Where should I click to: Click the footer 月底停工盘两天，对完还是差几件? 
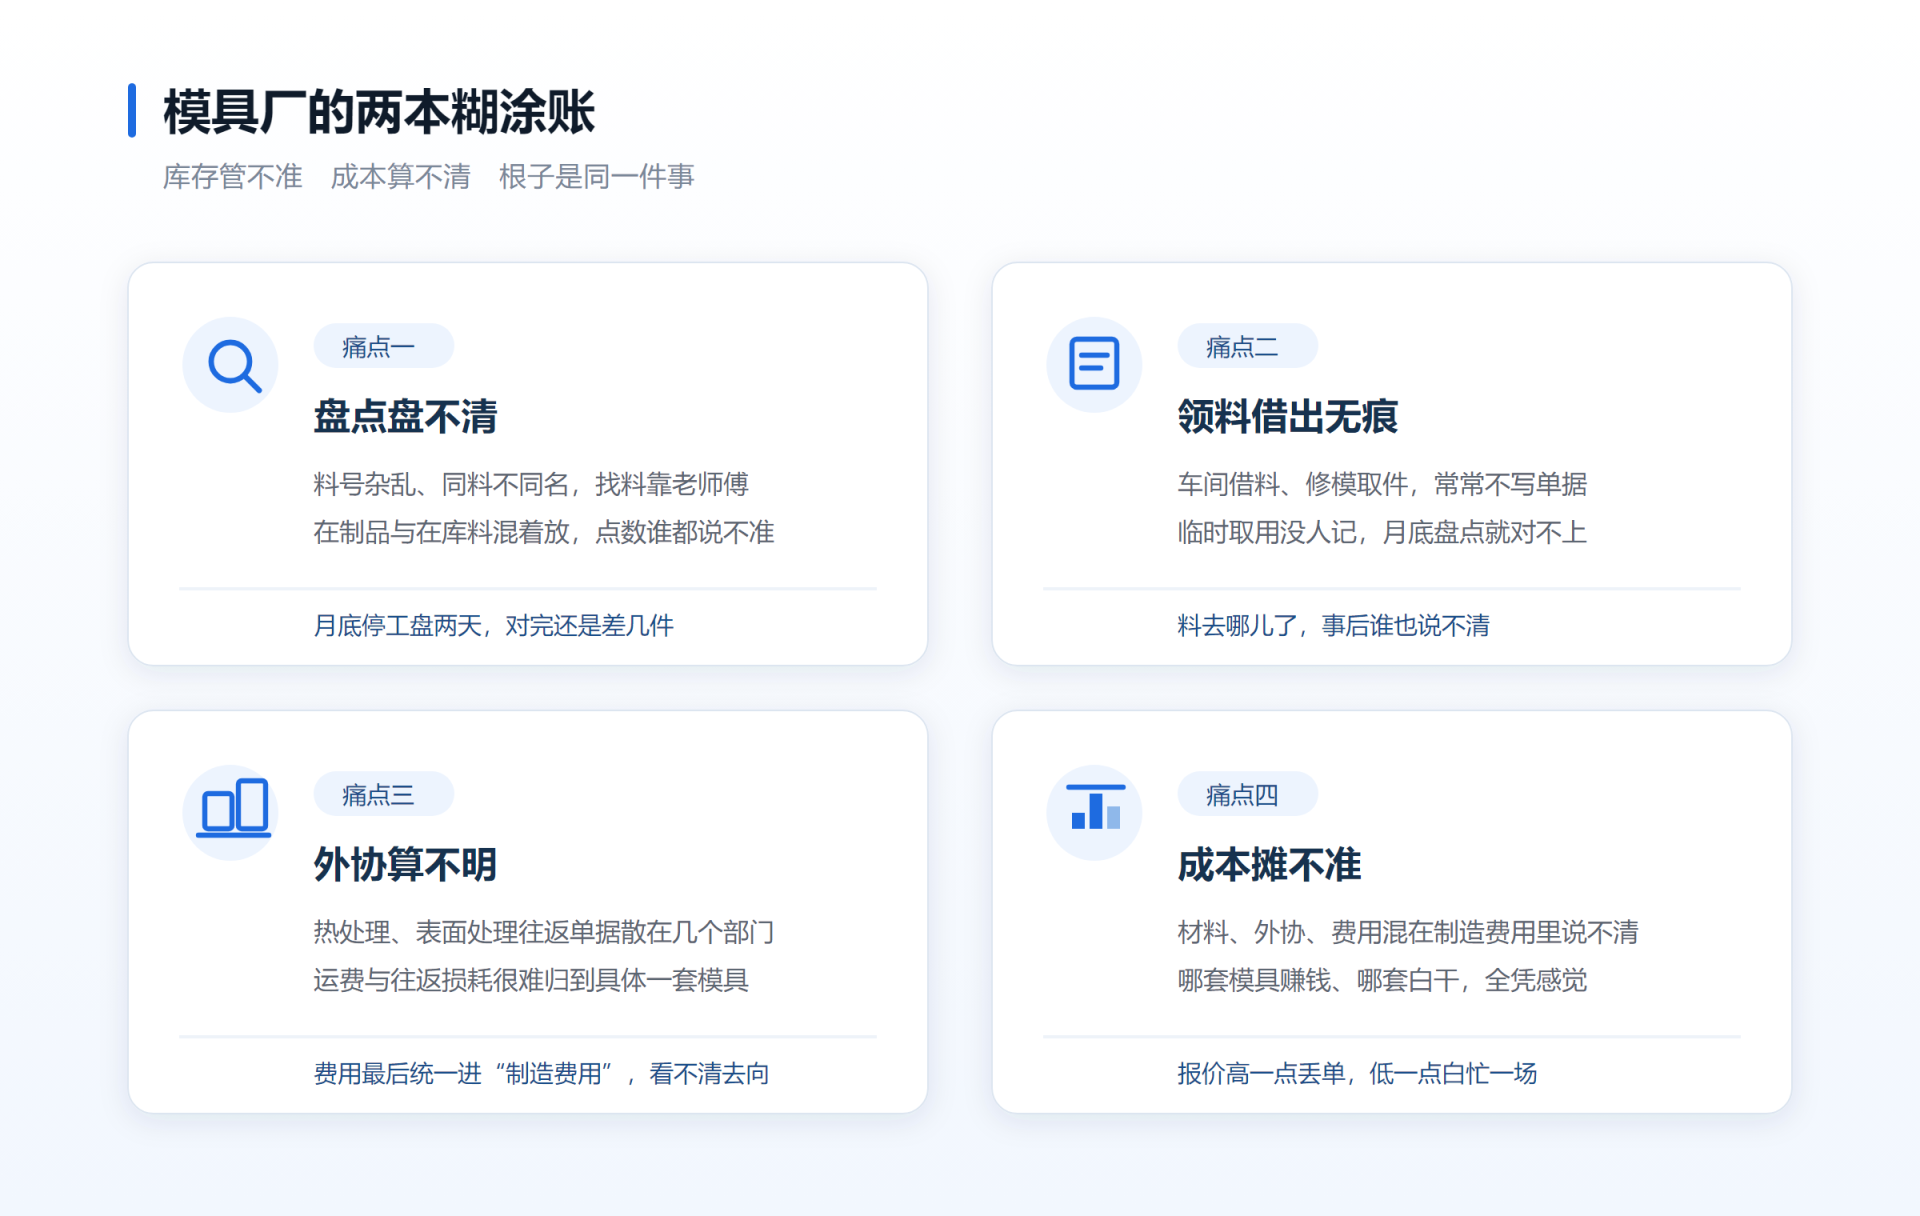(494, 625)
